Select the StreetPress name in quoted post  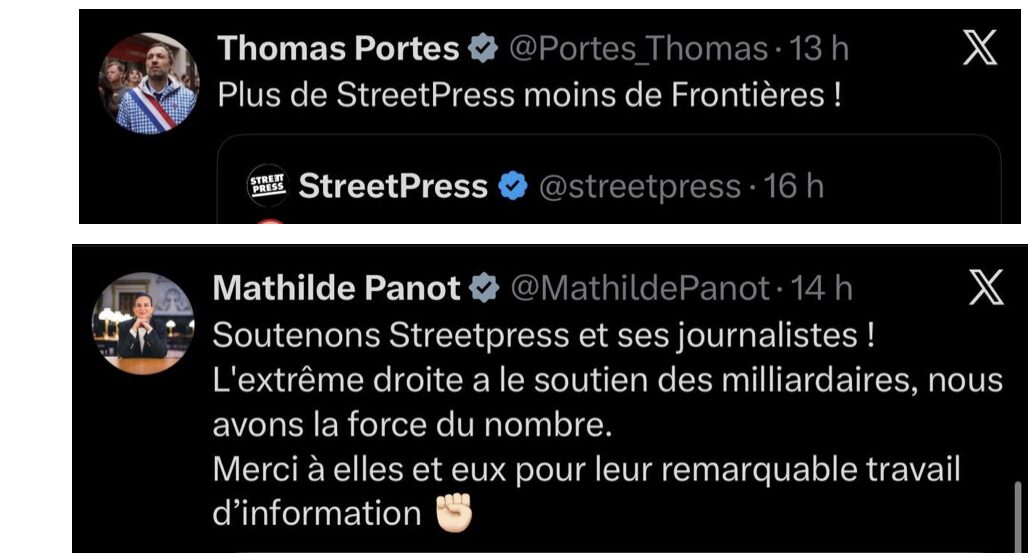tap(393, 186)
